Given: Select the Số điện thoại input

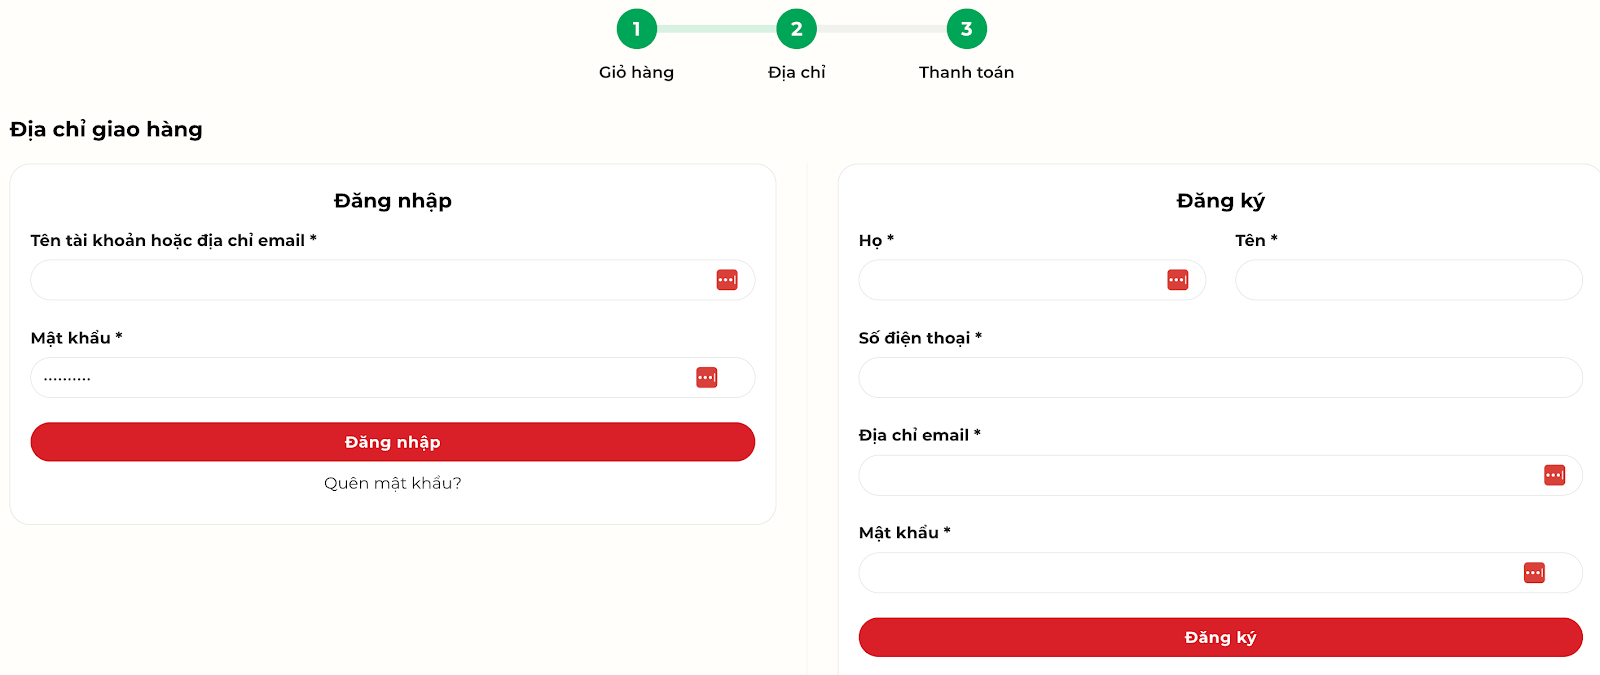Looking at the screenshot, I should (1220, 378).
